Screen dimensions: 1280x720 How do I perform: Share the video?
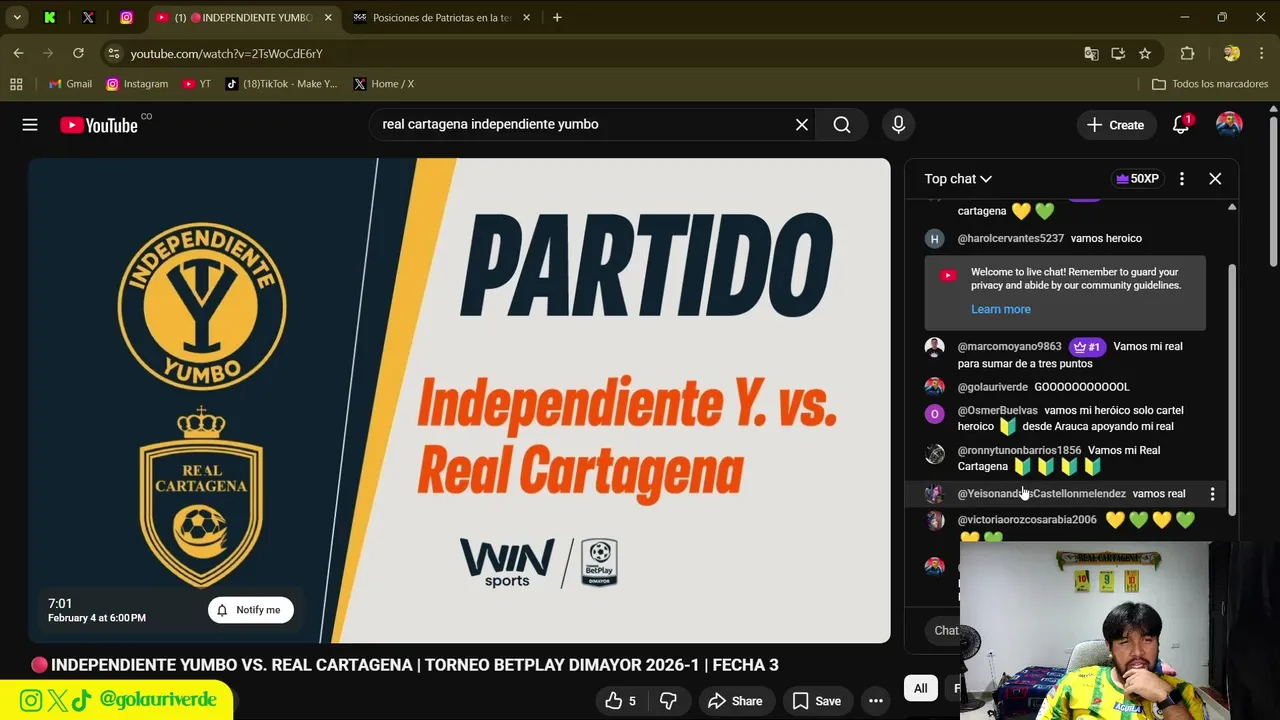click(x=735, y=702)
